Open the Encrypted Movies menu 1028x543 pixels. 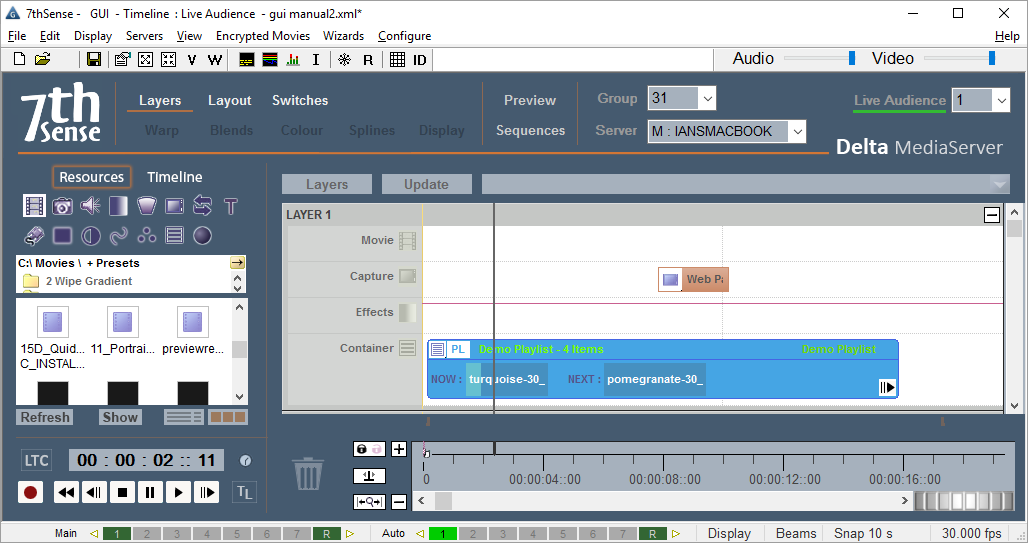click(x=262, y=36)
